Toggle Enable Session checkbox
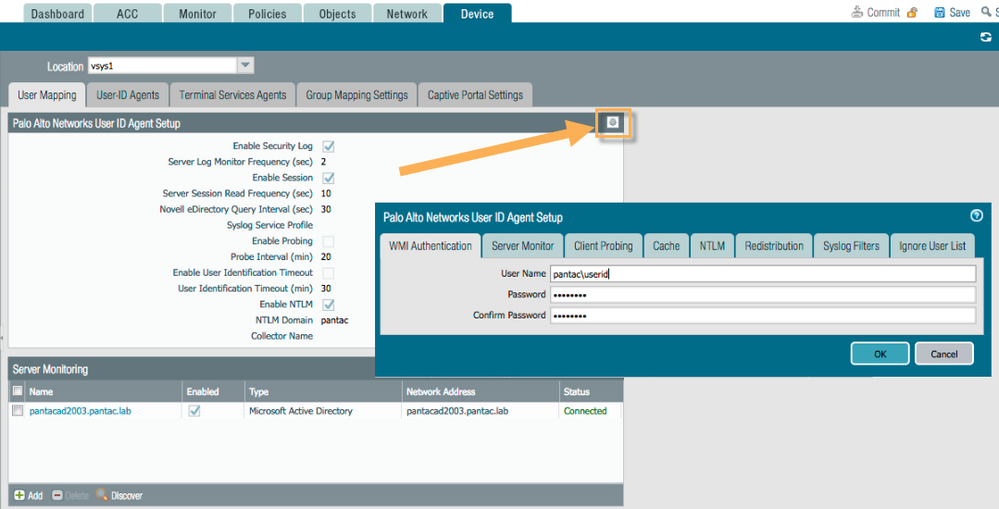 pyautogui.click(x=328, y=178)
